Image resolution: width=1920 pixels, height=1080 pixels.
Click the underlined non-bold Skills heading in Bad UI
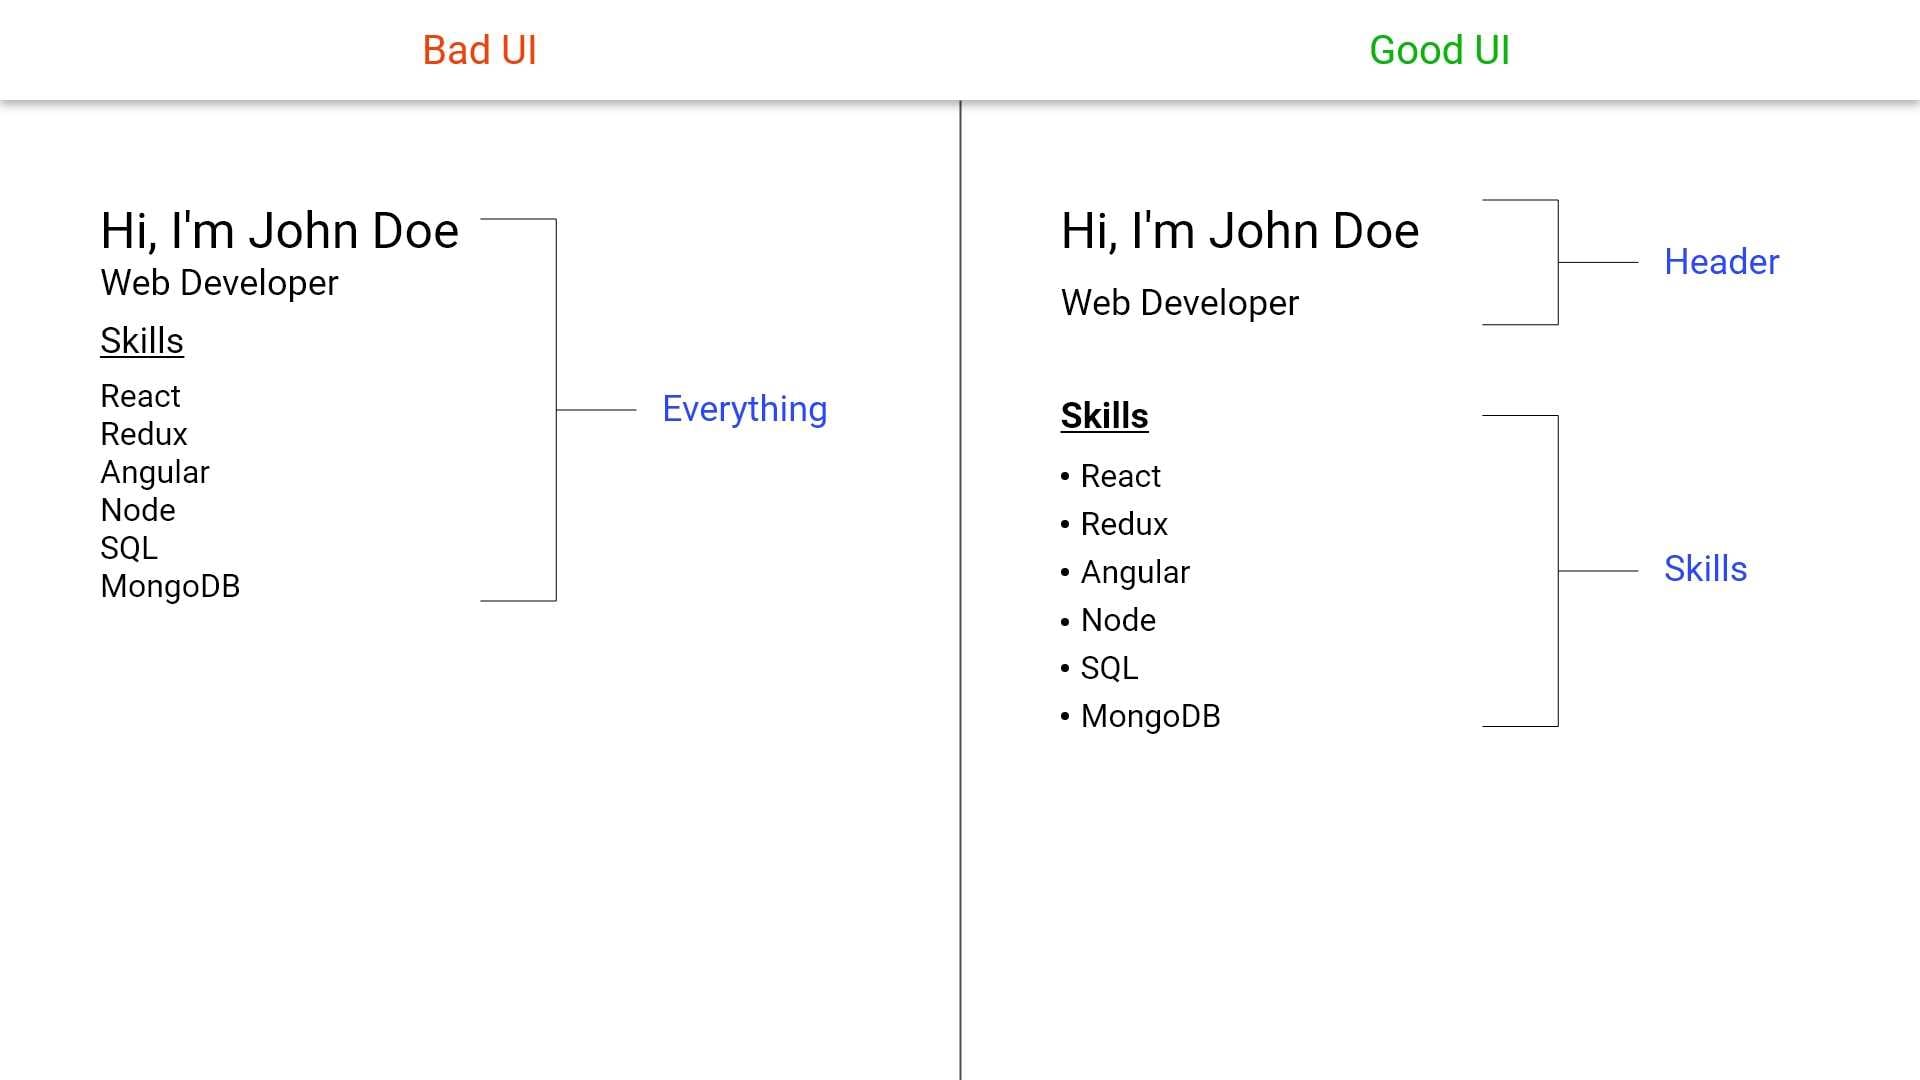click(x=142, y=341)
